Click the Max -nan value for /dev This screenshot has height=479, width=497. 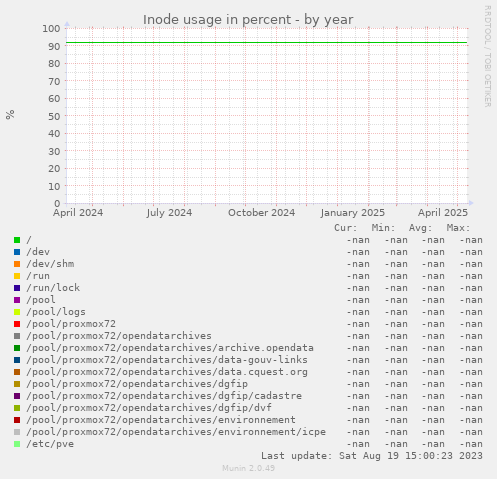471,252
